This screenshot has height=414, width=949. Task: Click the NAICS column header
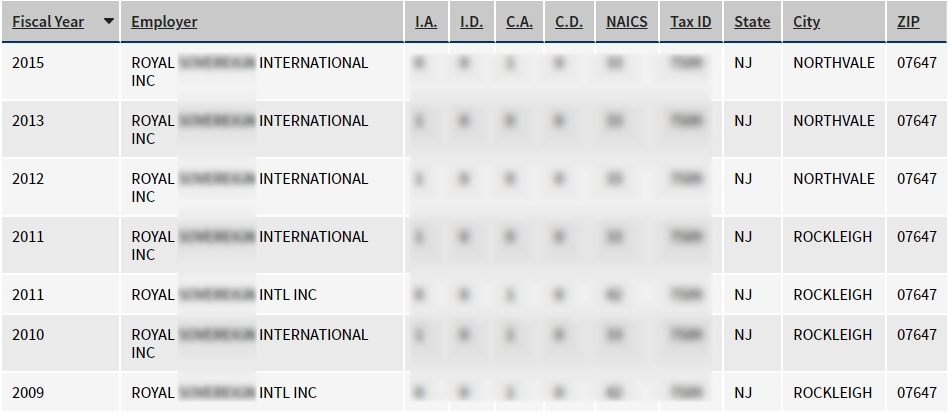[x=627, y=22]
